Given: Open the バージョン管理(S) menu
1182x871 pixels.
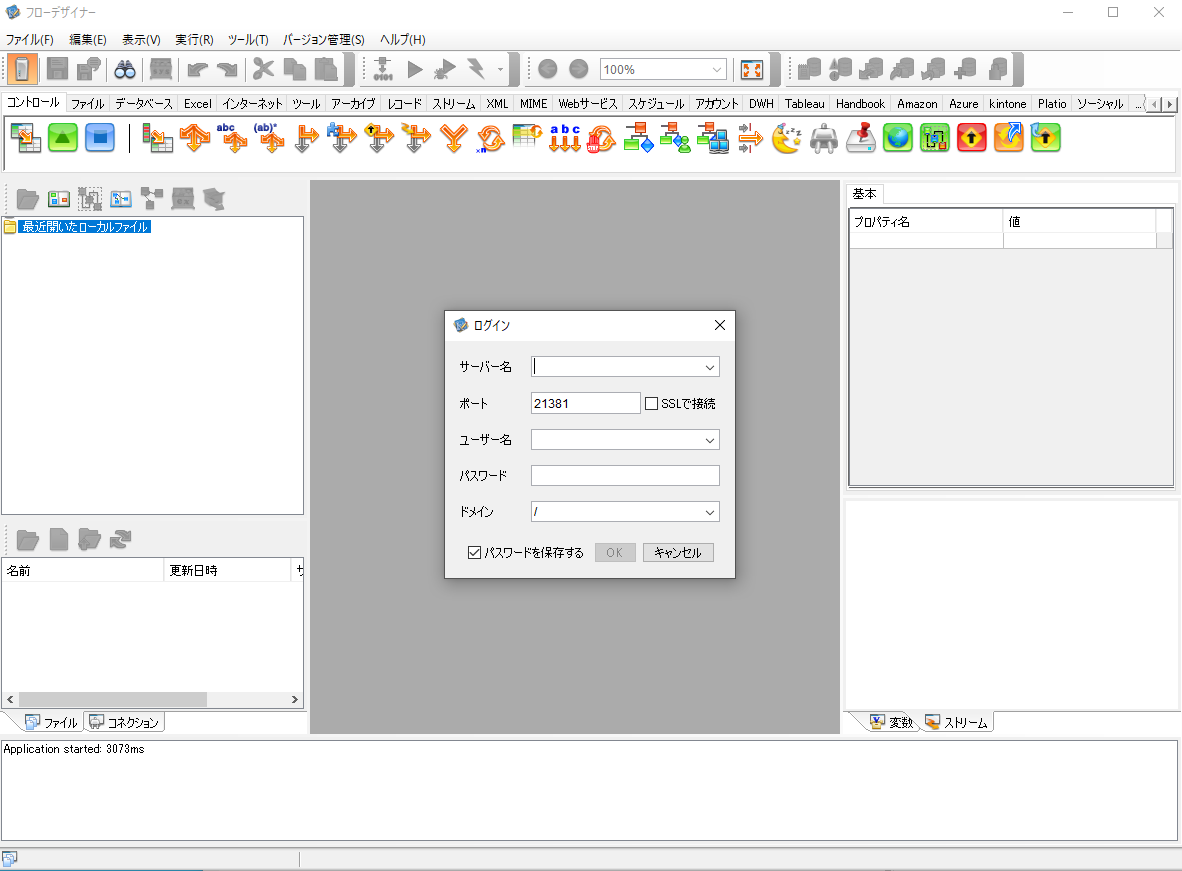Looking at the screenshot, I should (x=323, y=39).
